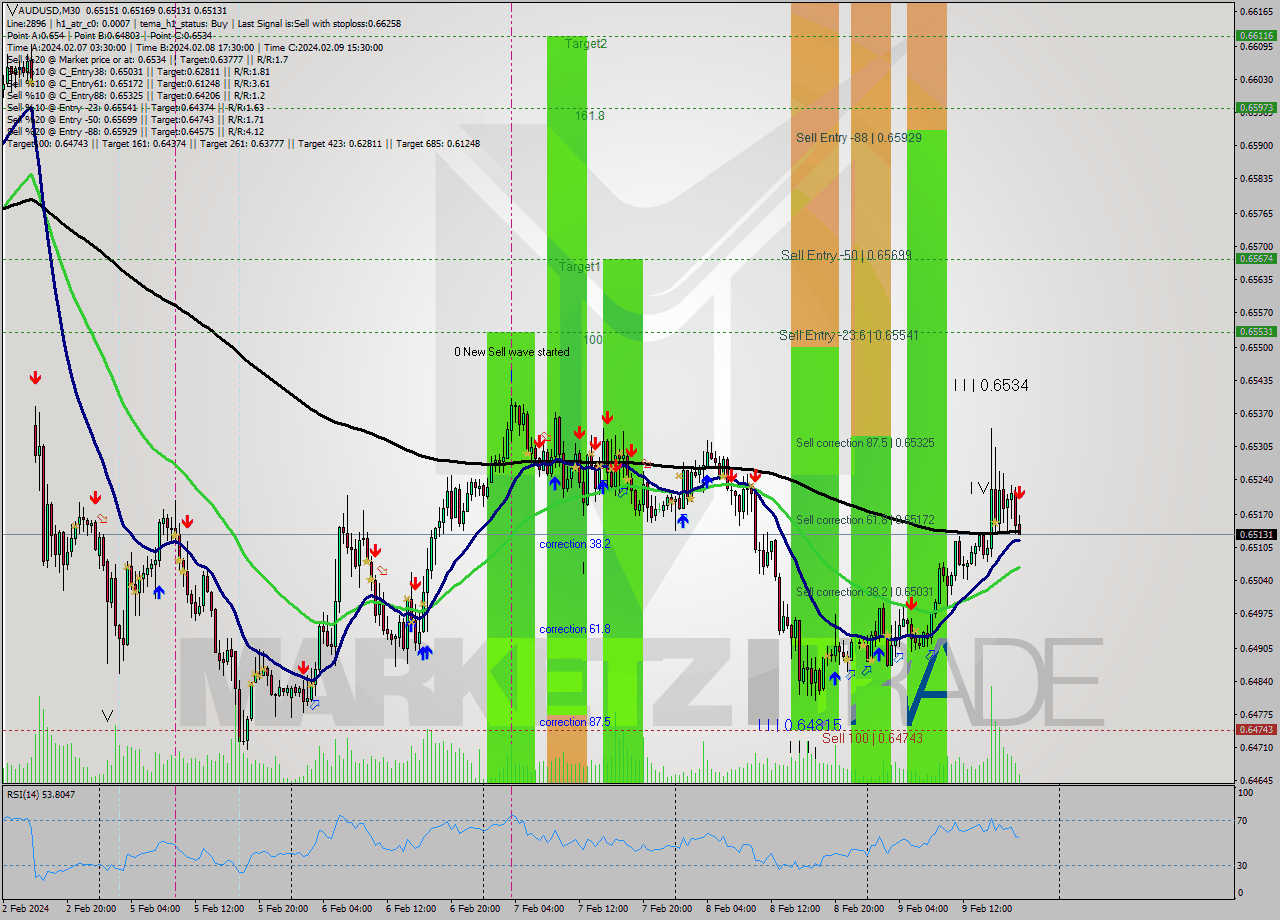Click the 'I V' wave label near recent high

[x=979, y=488]
